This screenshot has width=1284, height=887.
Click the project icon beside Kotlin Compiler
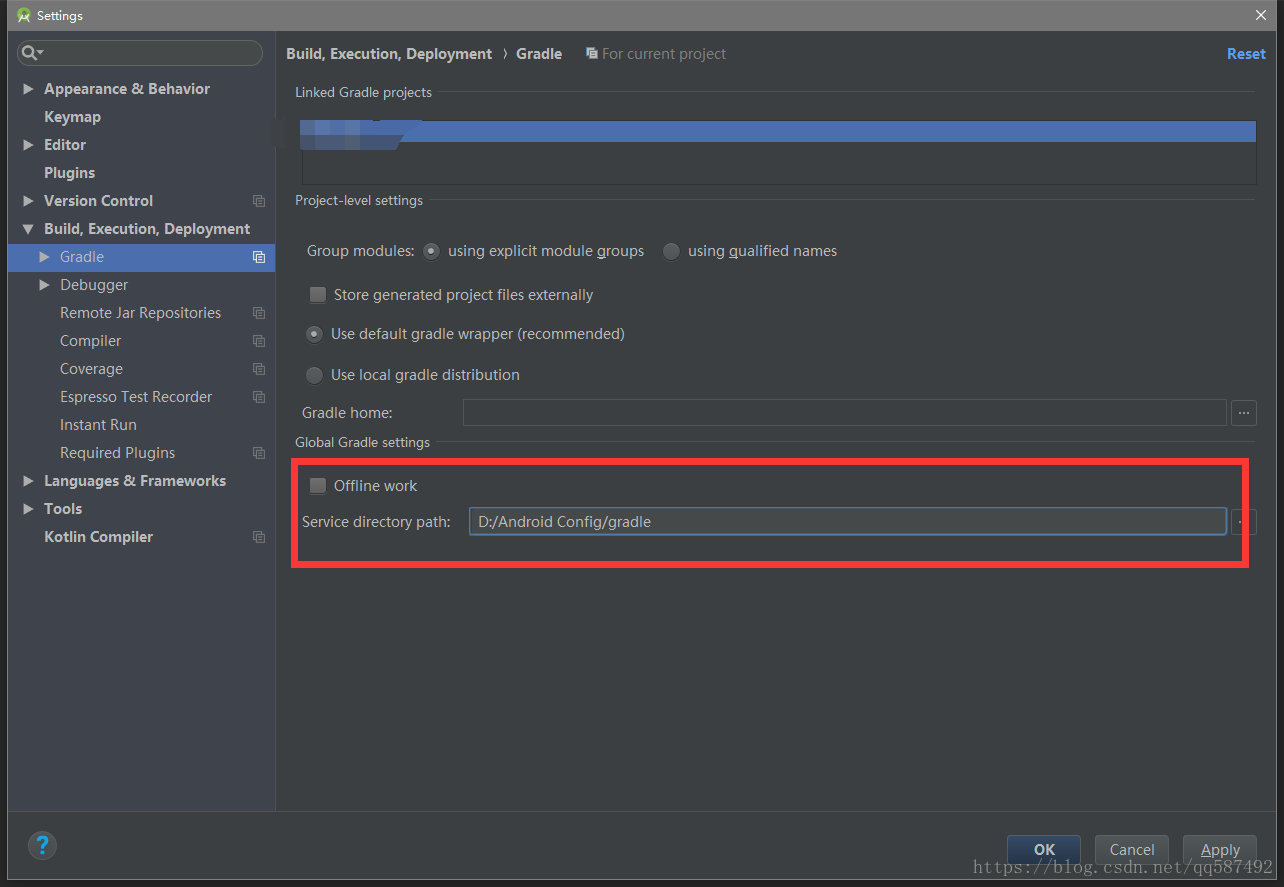[259, 537]
